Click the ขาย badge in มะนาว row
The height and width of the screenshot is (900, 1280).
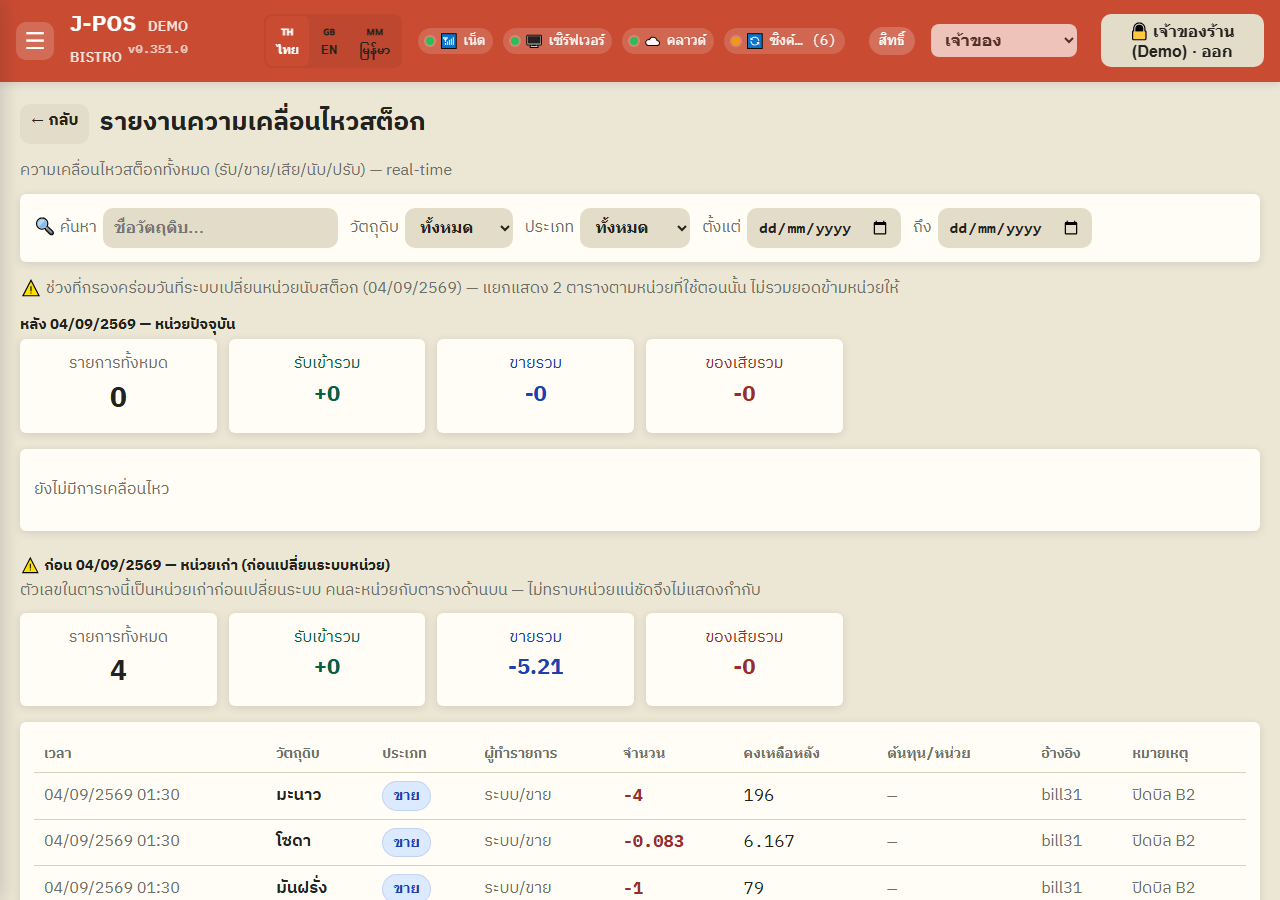point(406,796)
